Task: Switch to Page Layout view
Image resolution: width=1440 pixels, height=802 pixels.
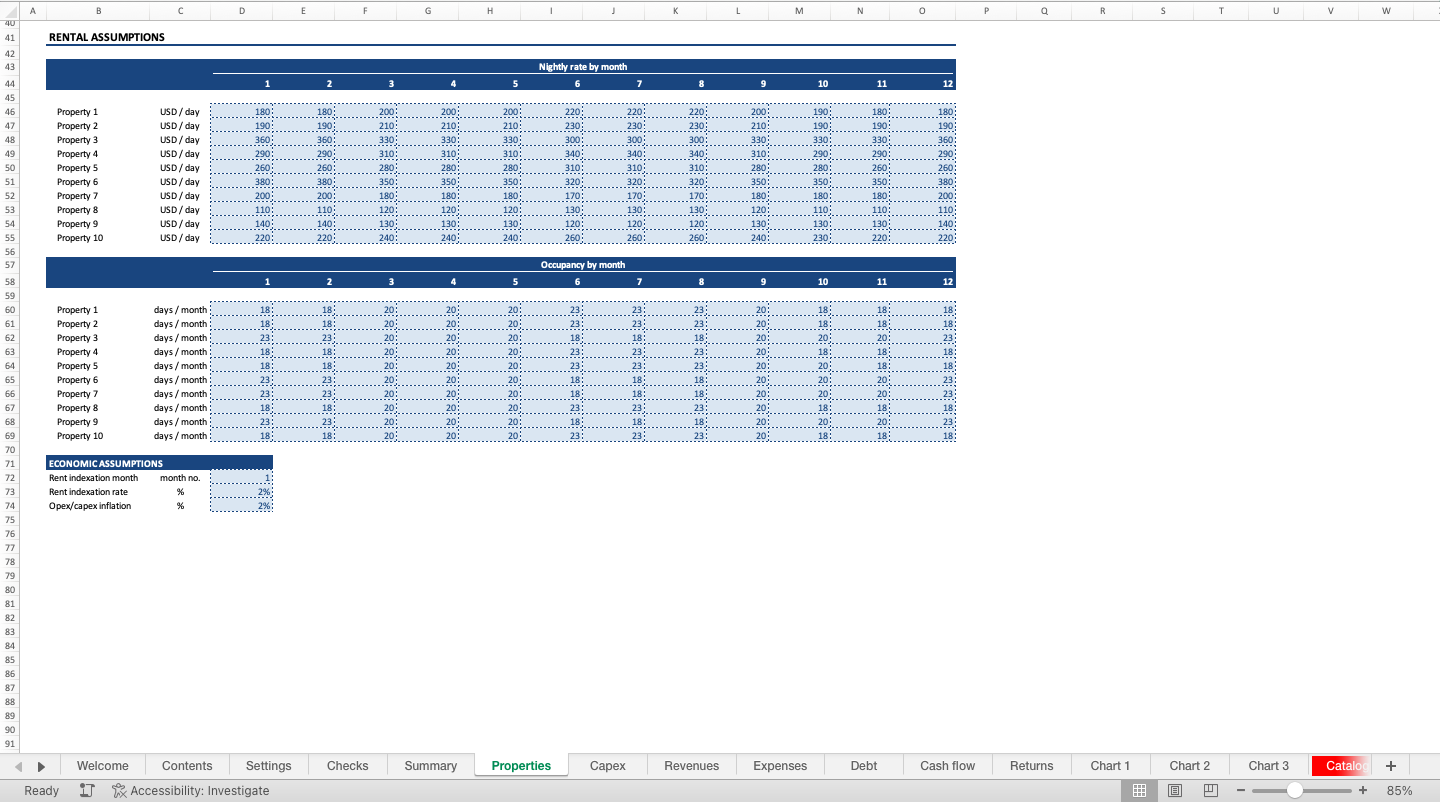Action: click(1174, 790)
